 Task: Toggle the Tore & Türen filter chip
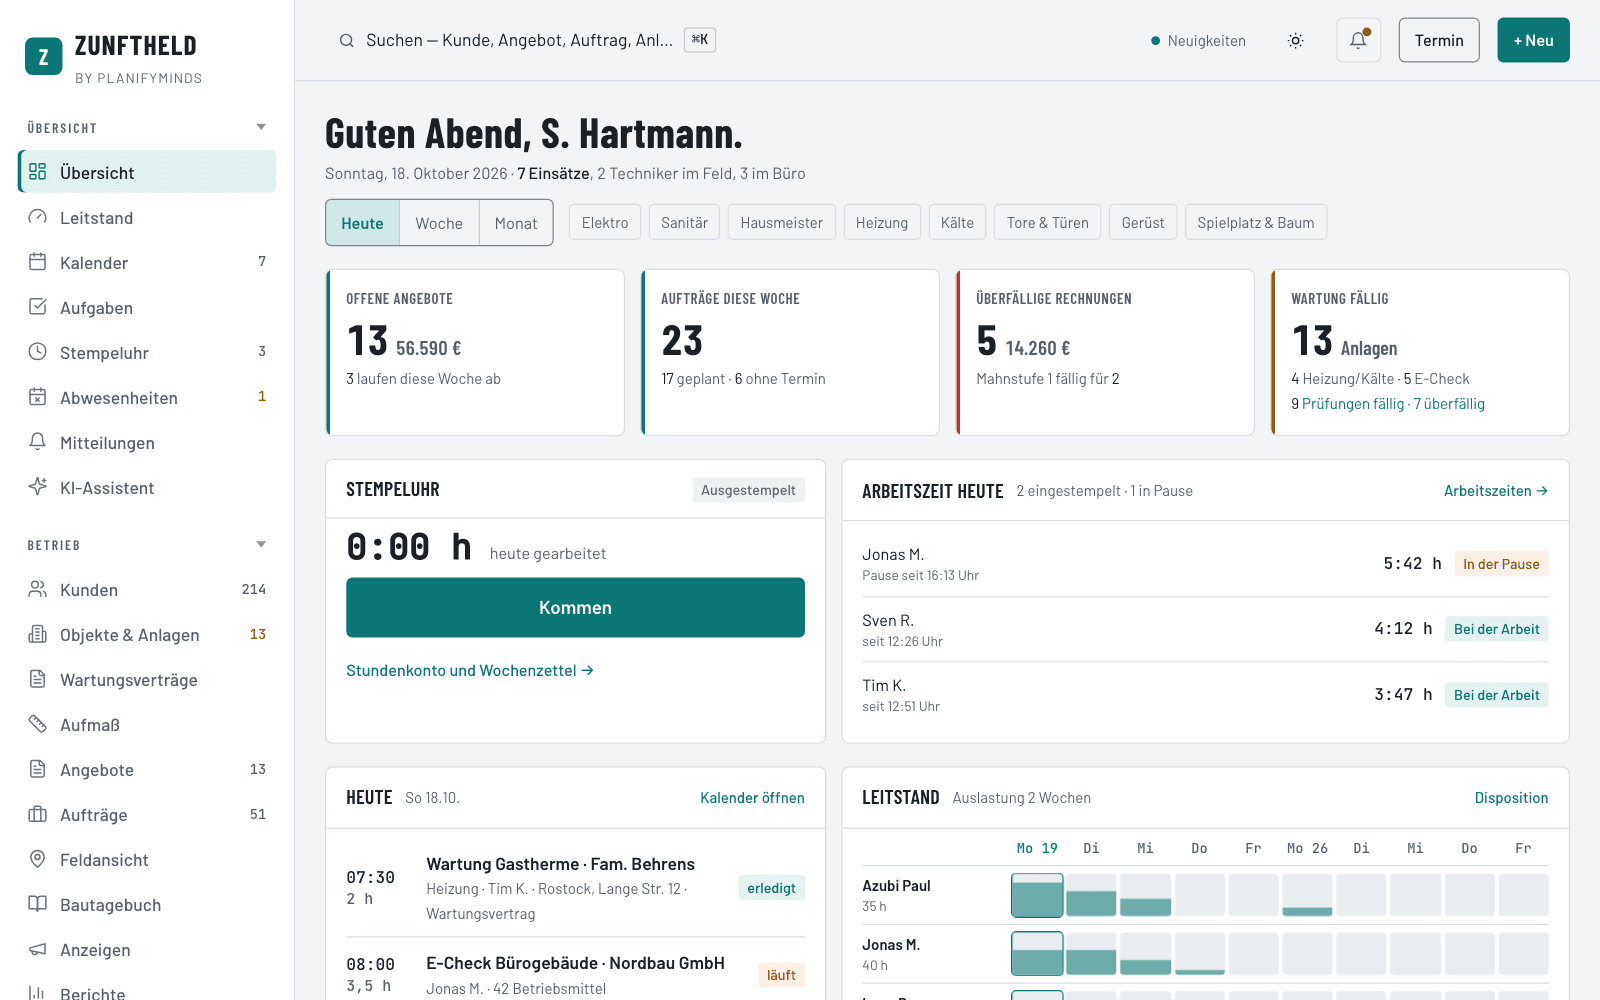tap(1047, 223)
